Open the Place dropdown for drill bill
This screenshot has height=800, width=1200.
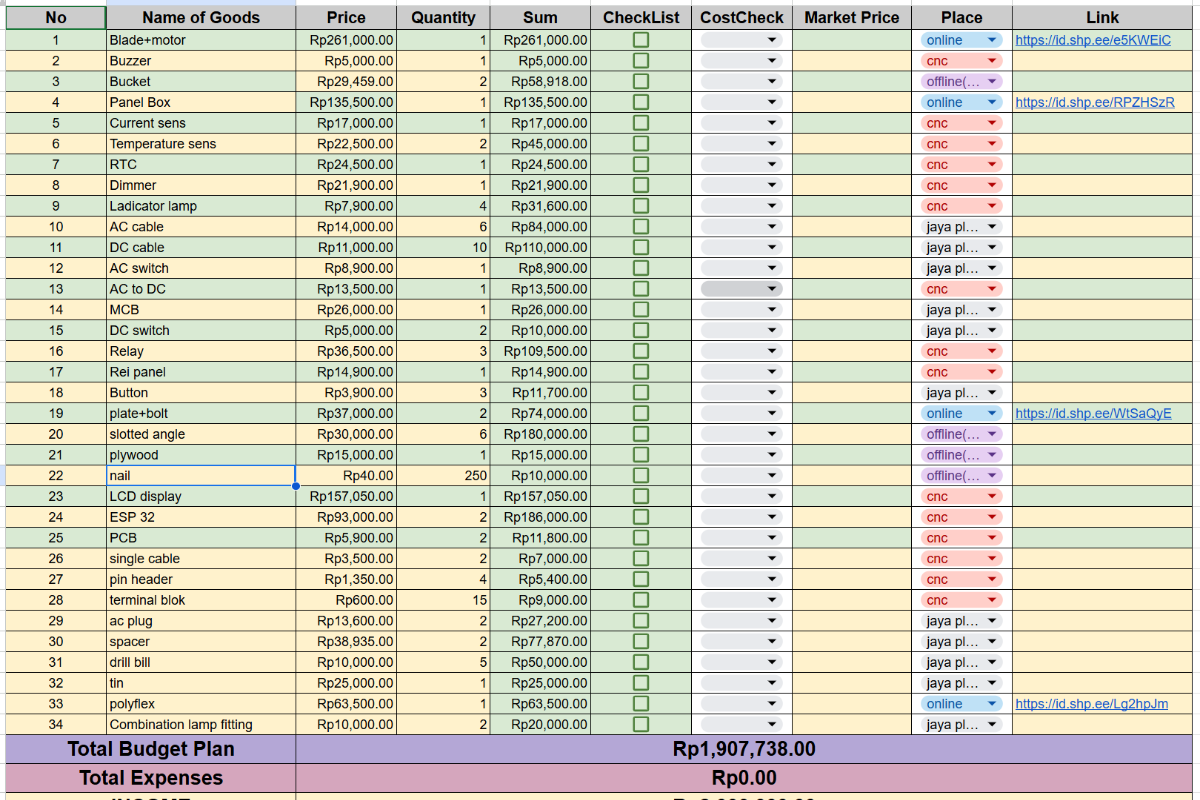pyautogui.click(x=961, y=662)
